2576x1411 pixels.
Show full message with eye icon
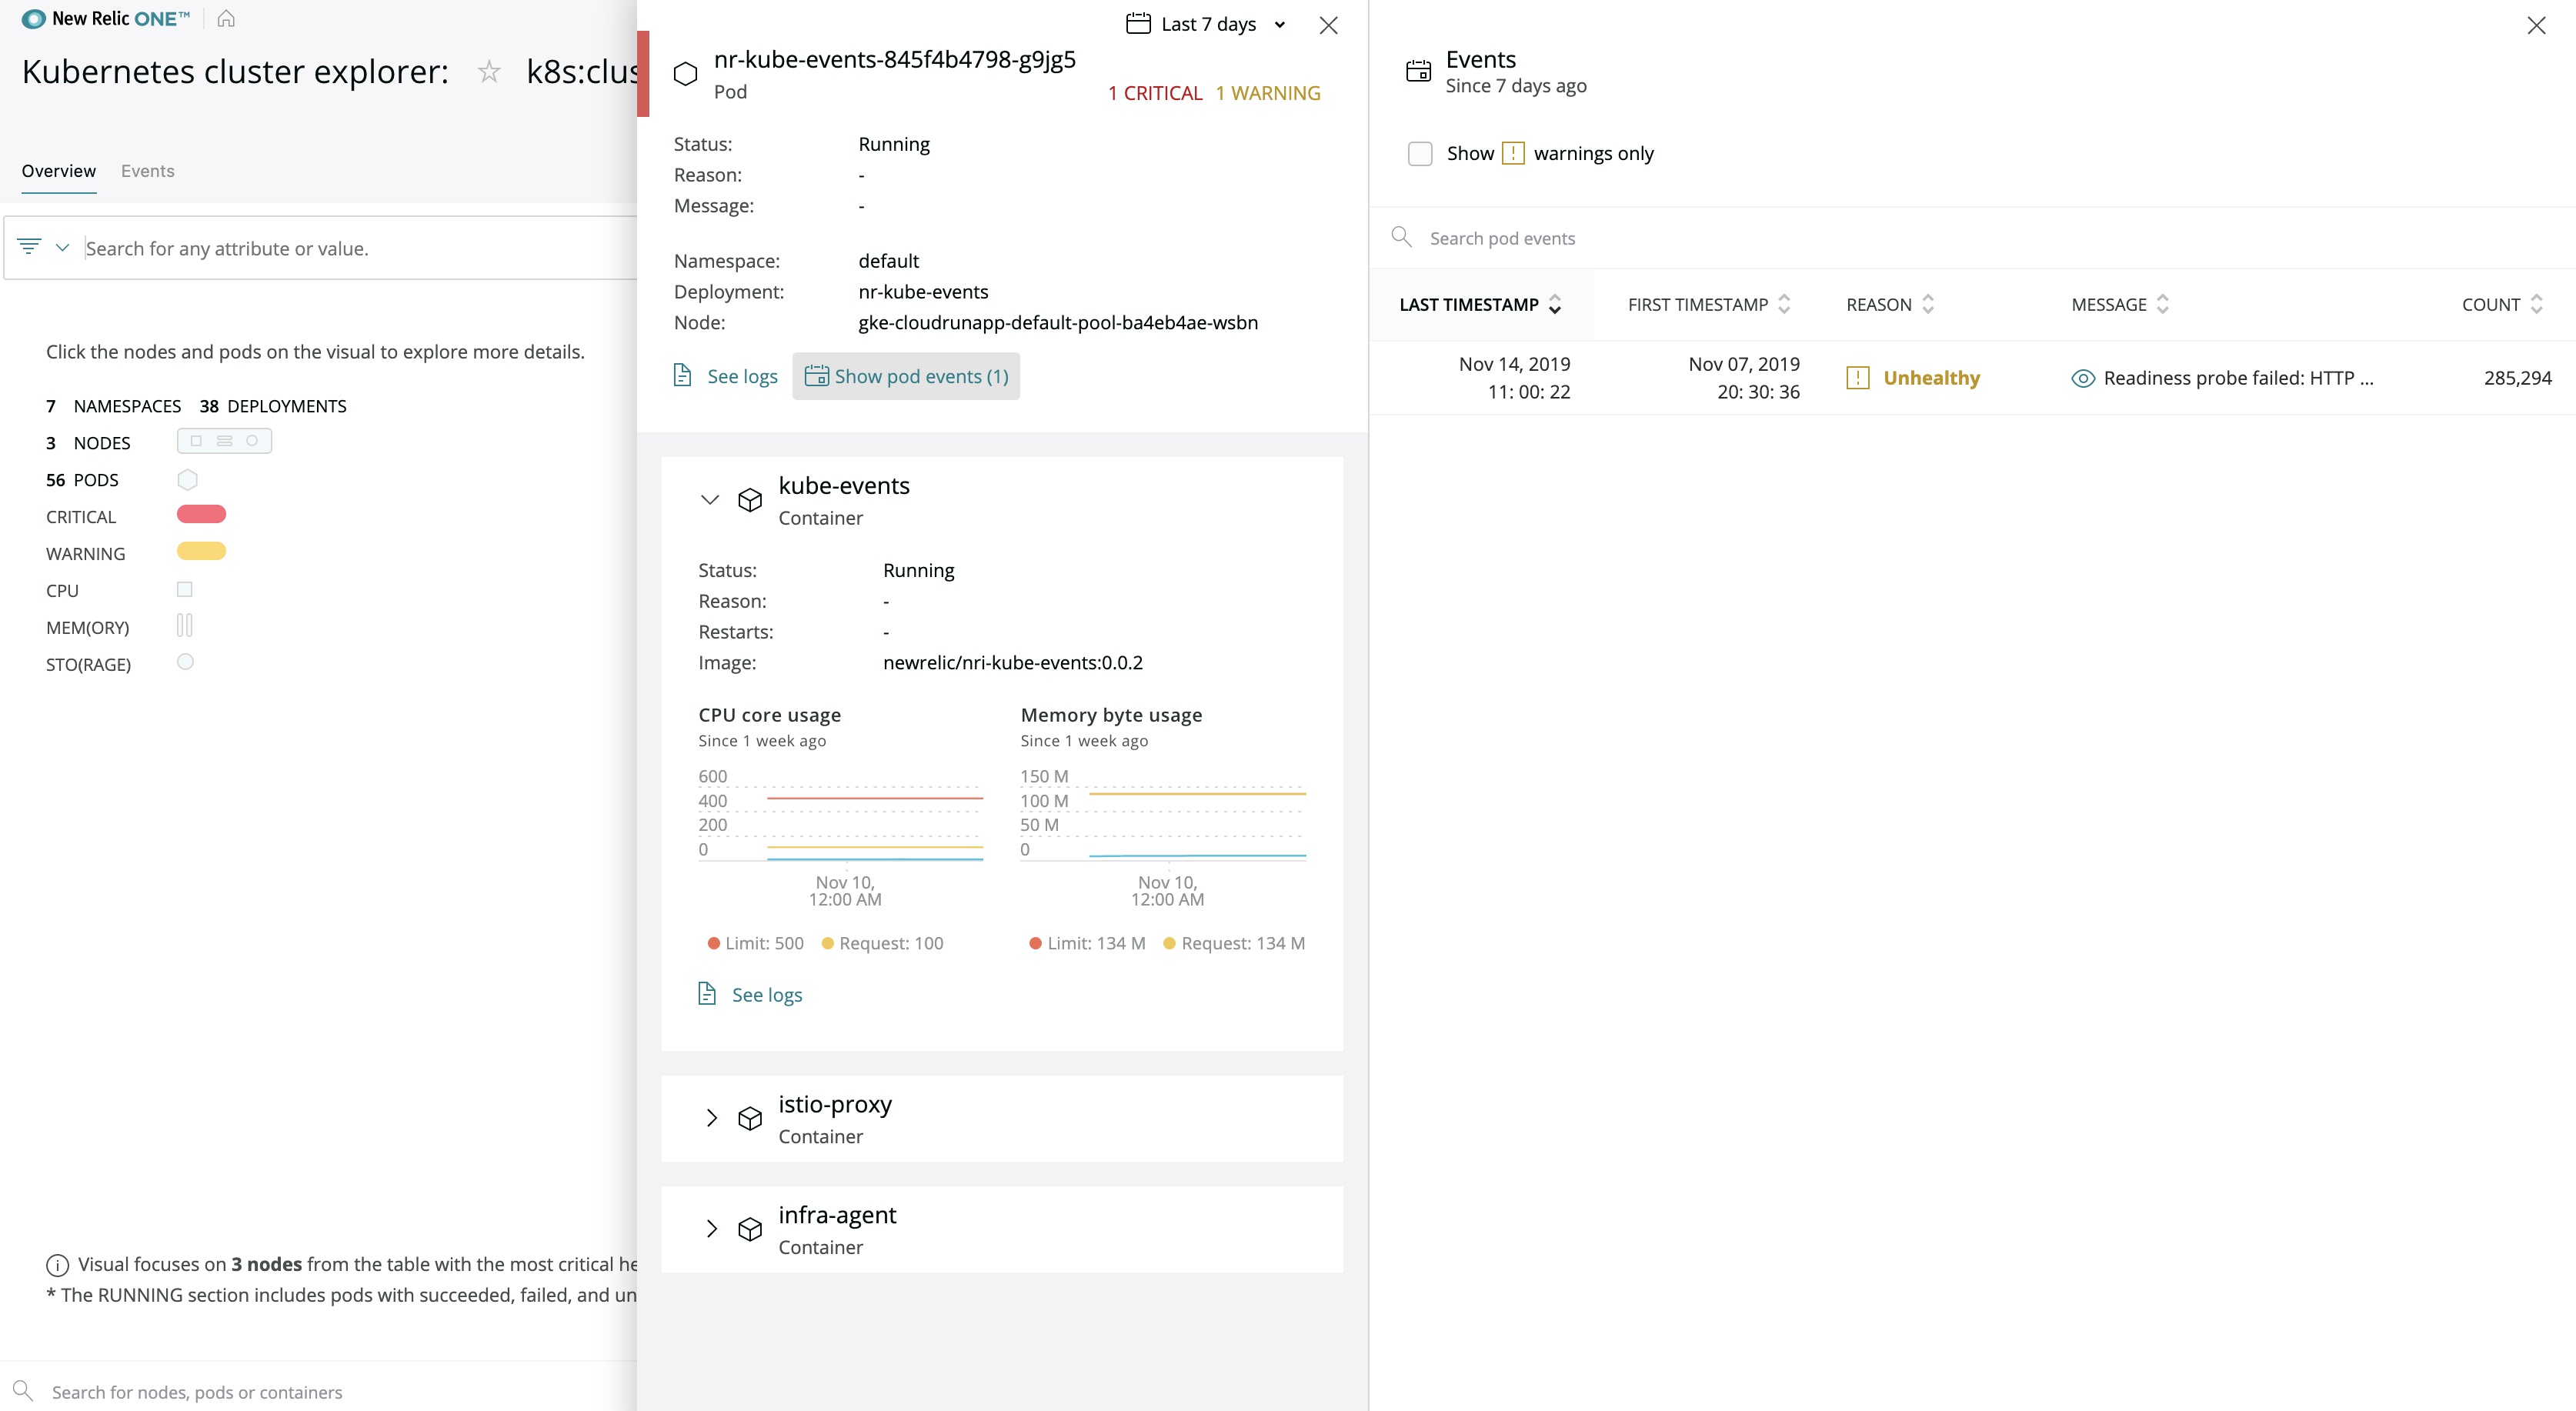click(x=2083, y=378)
